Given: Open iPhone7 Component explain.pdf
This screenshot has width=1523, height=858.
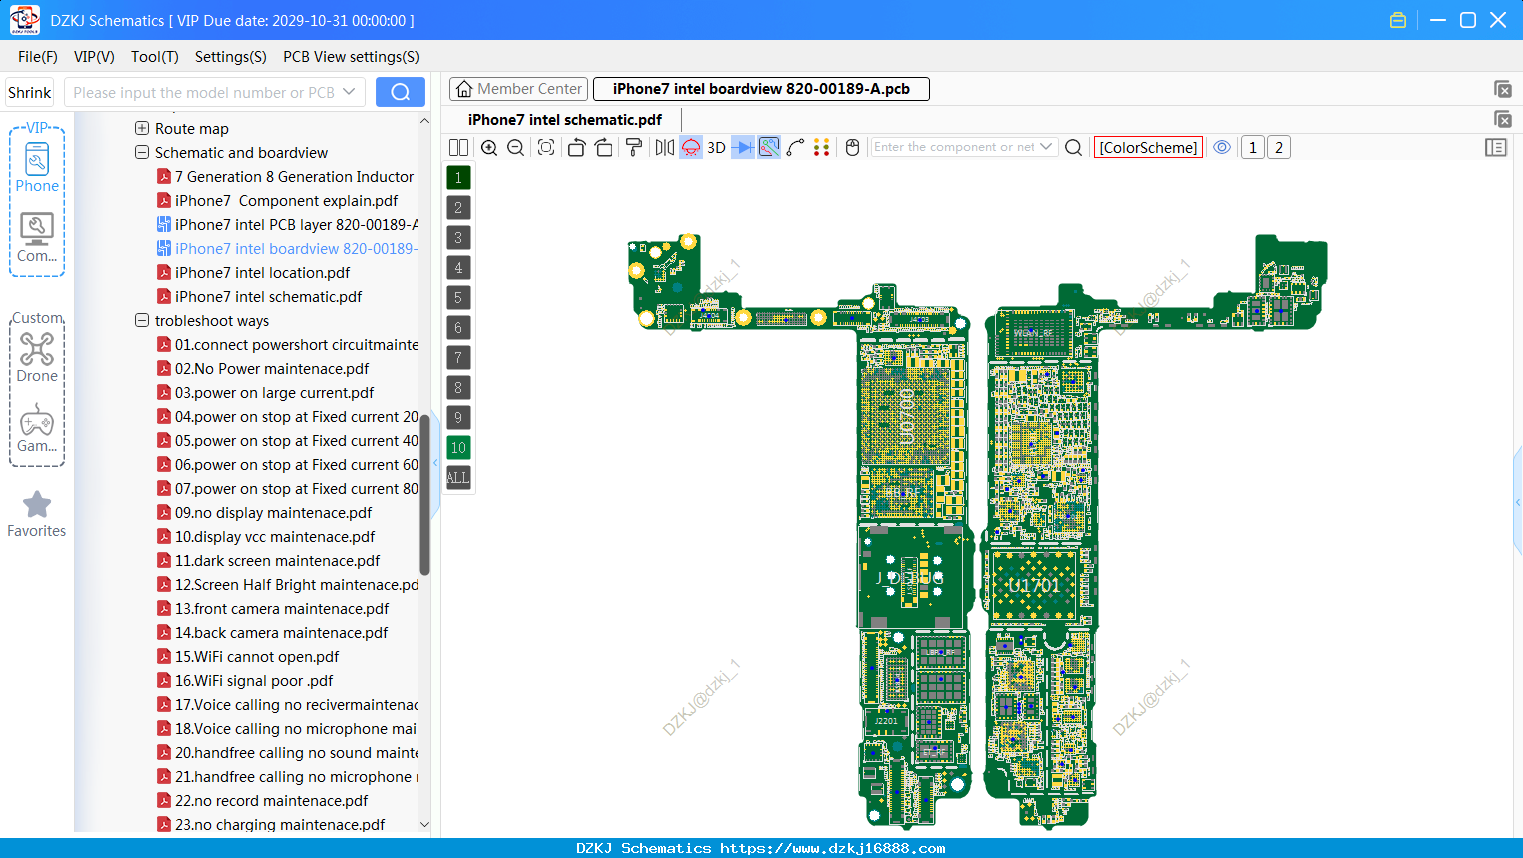Looking at the screenshot, I should (x=286, y=201).
